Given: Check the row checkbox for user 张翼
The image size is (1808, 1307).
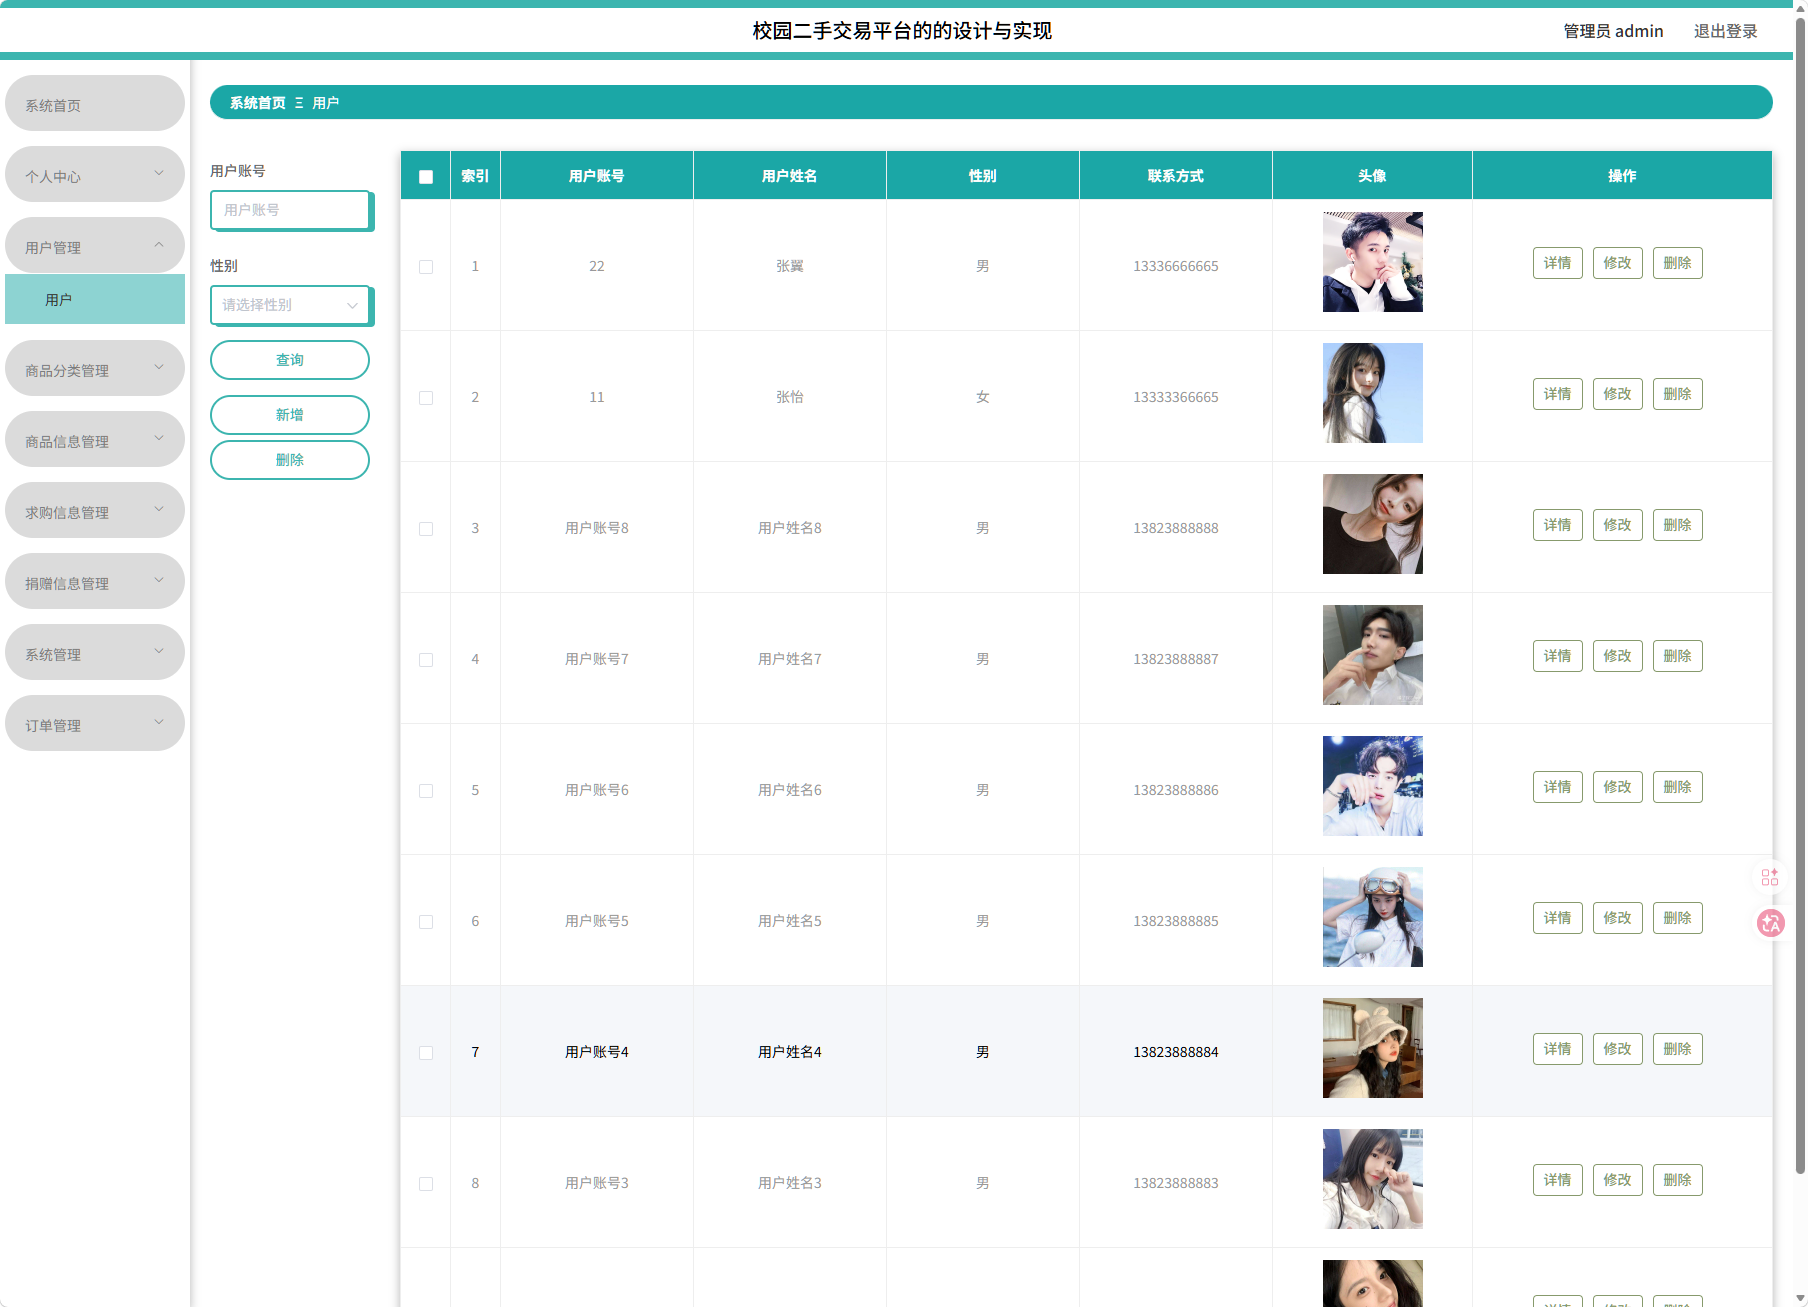Looking at the screenshot, I should [426, 267].
